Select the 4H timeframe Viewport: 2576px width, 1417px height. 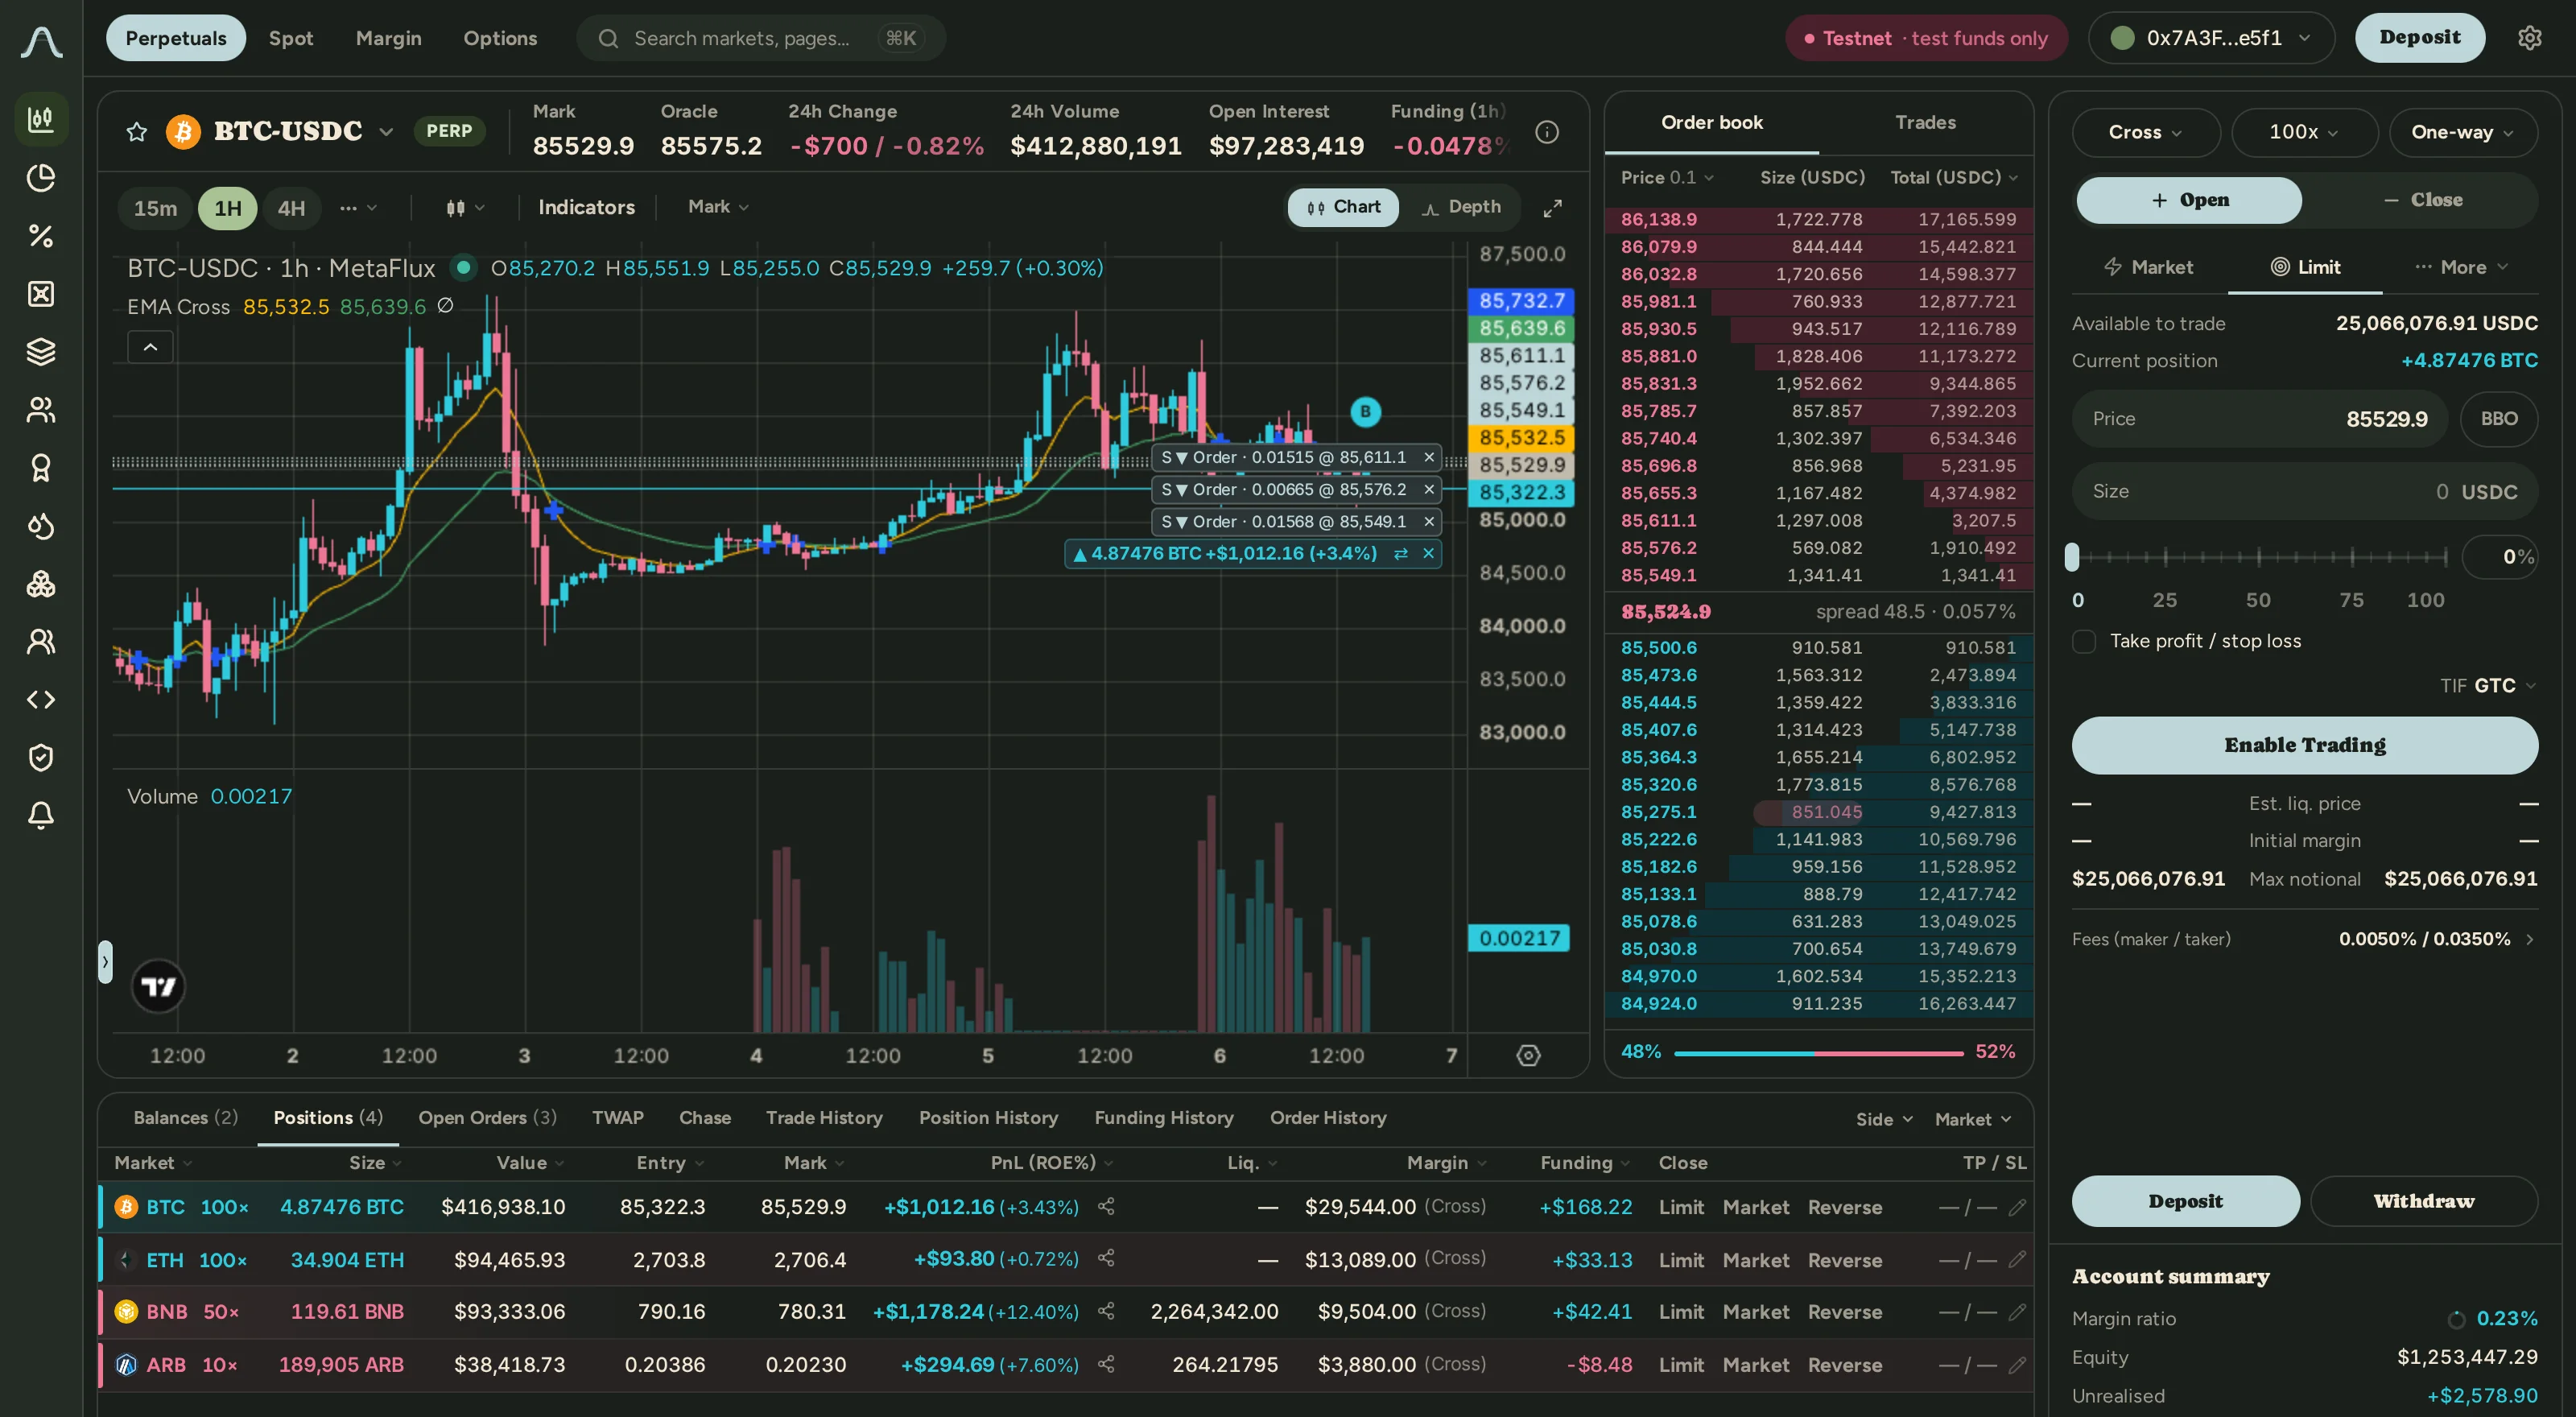tap(291, 208)
